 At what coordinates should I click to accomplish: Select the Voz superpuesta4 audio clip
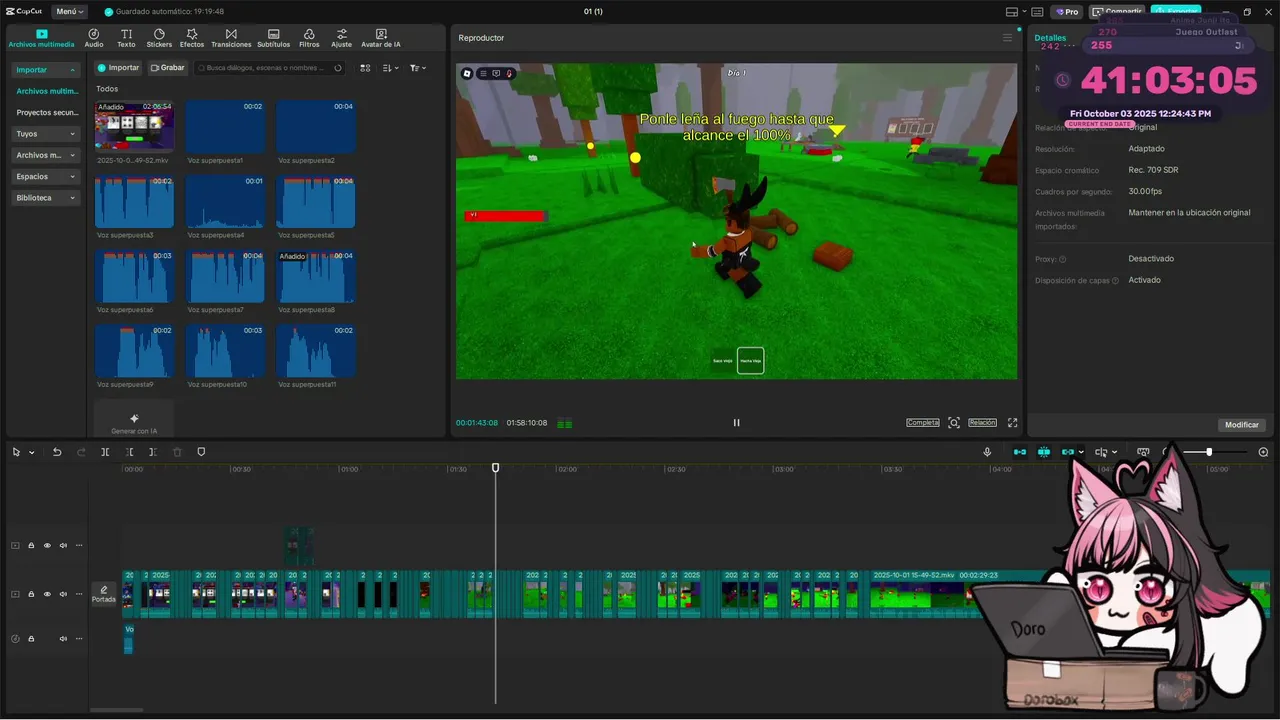(225, 202)
